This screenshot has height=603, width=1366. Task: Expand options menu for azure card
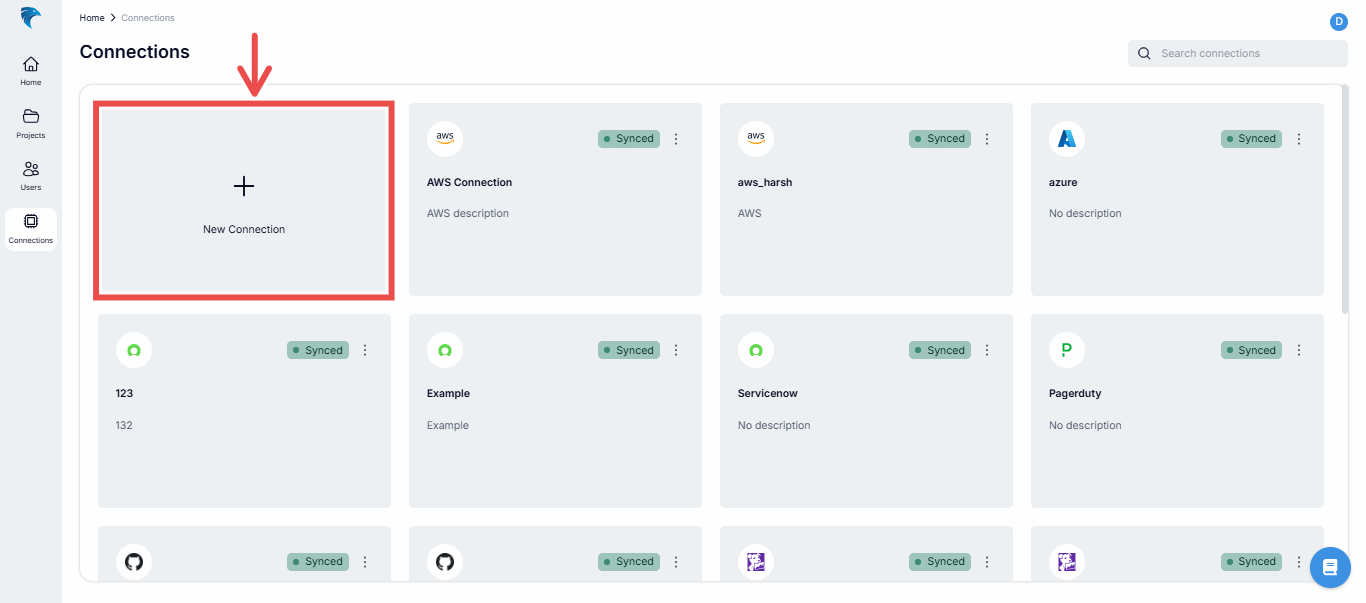[x=1299, y=139]
